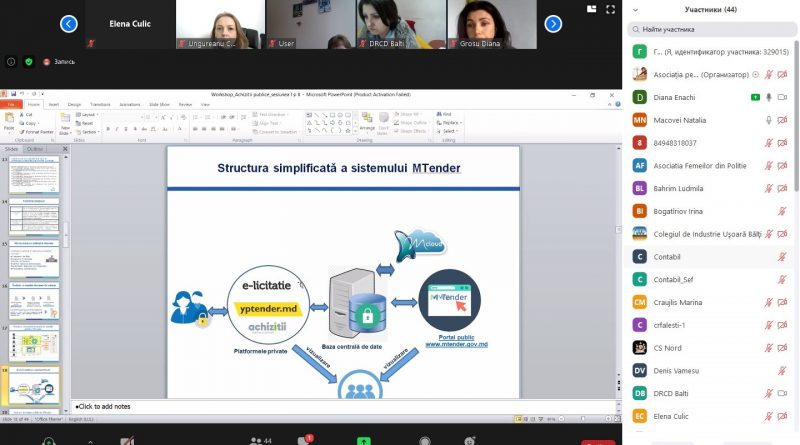Click the Запись recording indicator

59,62
